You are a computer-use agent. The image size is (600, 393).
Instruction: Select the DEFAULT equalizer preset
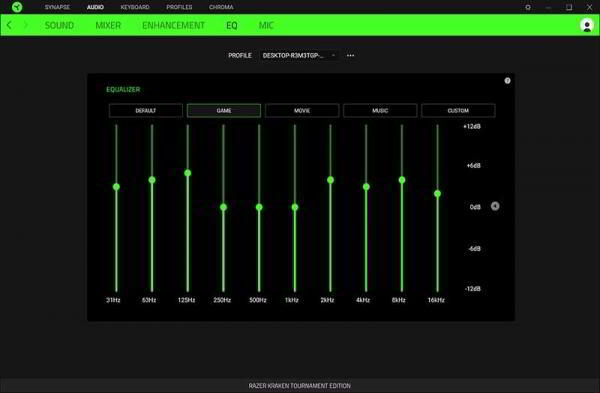[146, 111]
